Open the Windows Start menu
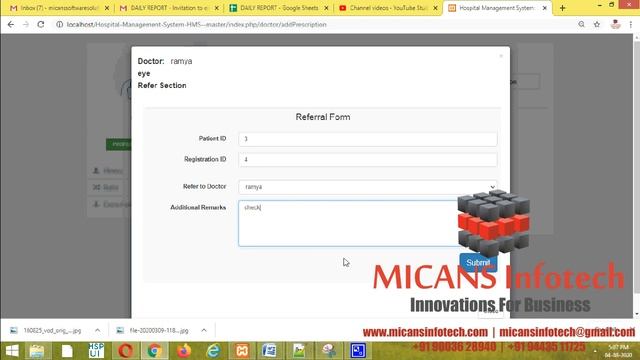Viewport: 640px width, 360px height. point(12,351)
